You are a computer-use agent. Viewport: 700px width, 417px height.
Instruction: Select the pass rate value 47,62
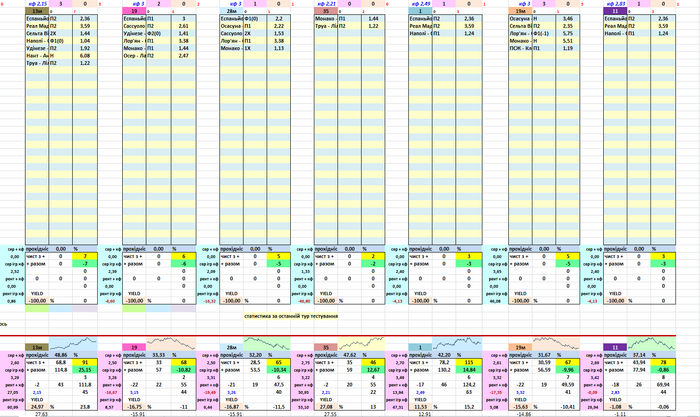pos(350,355)
